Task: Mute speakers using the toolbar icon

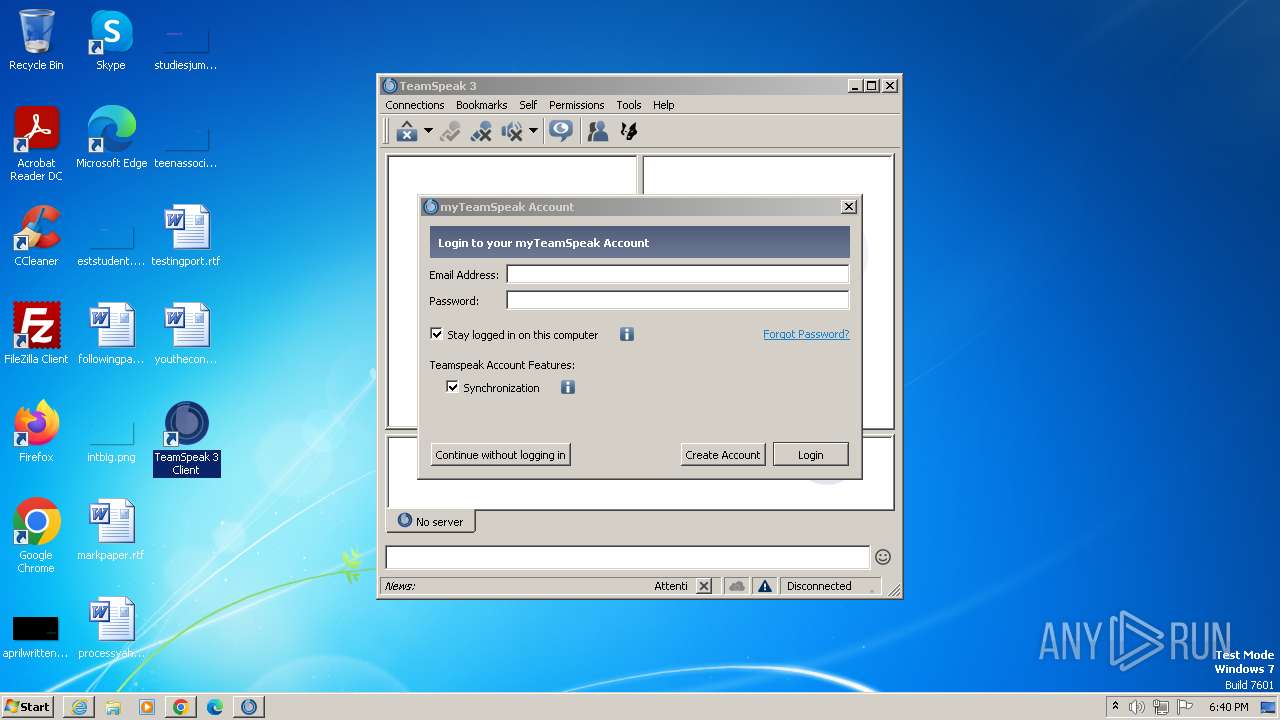Action: pos(512,131)
